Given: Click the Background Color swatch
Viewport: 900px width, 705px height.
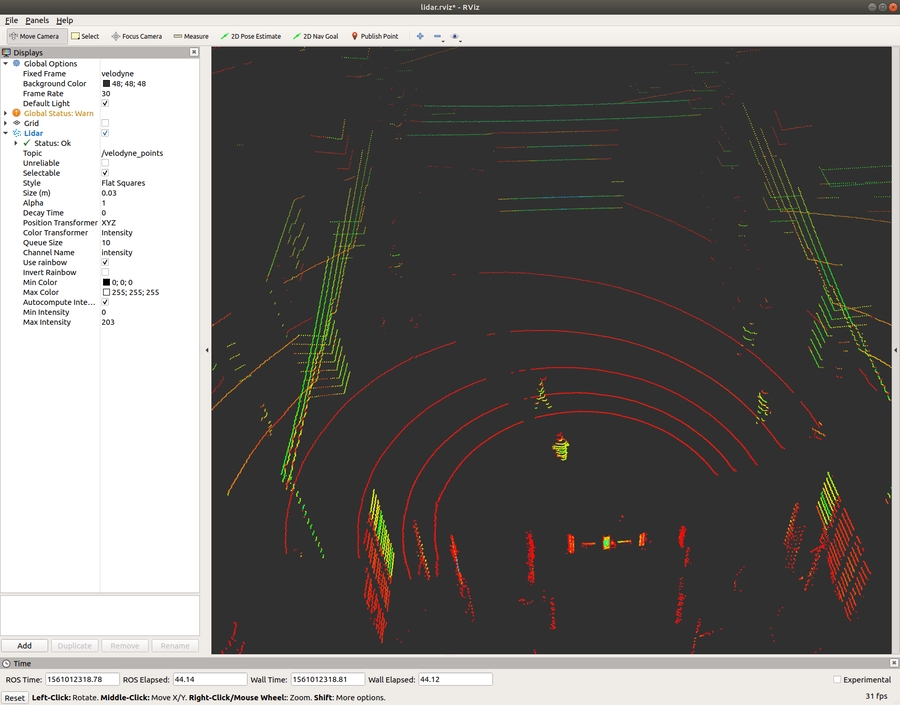Looking at the screenshot, I should point(105,84).
